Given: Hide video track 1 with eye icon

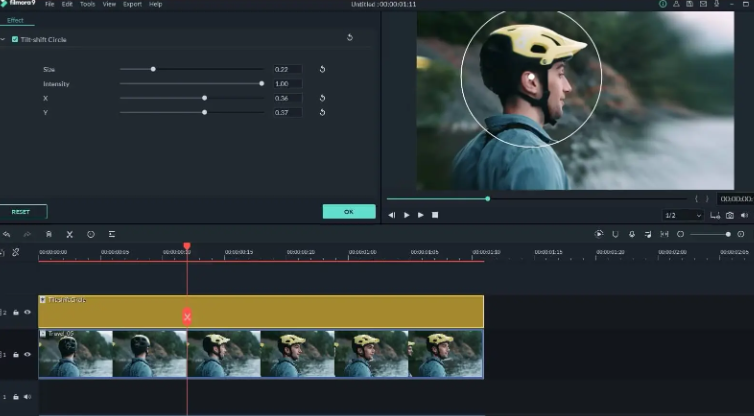Looking at the screenshot, I should point(27,354).
